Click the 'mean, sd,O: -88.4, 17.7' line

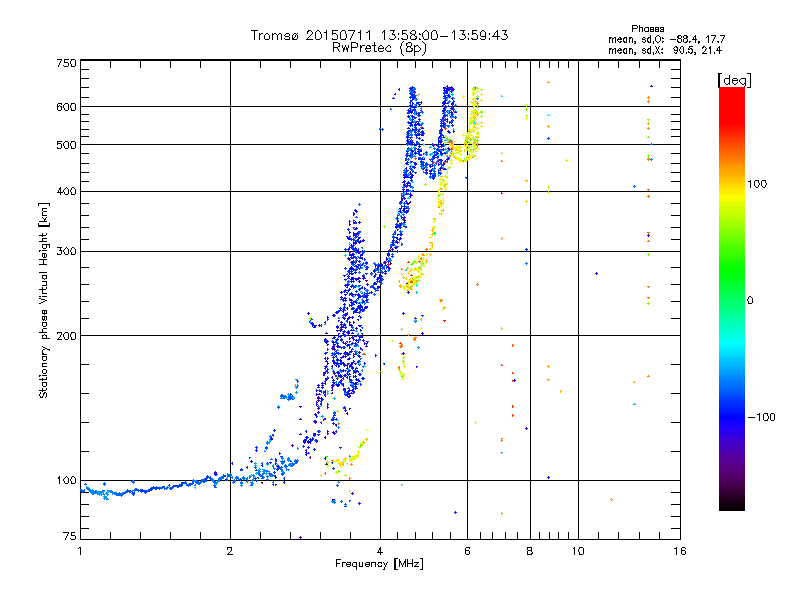click(x=666, y=39)
